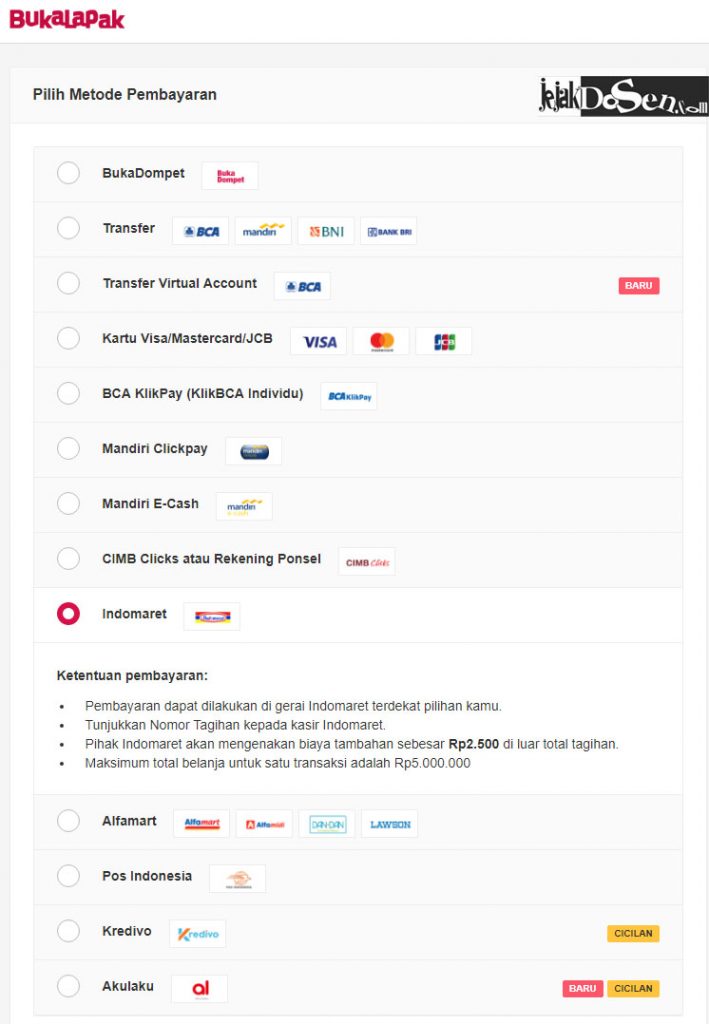Click the Pos Indonesia label
This screenshot has height=1024, width=709.
(x=147, y=876)
